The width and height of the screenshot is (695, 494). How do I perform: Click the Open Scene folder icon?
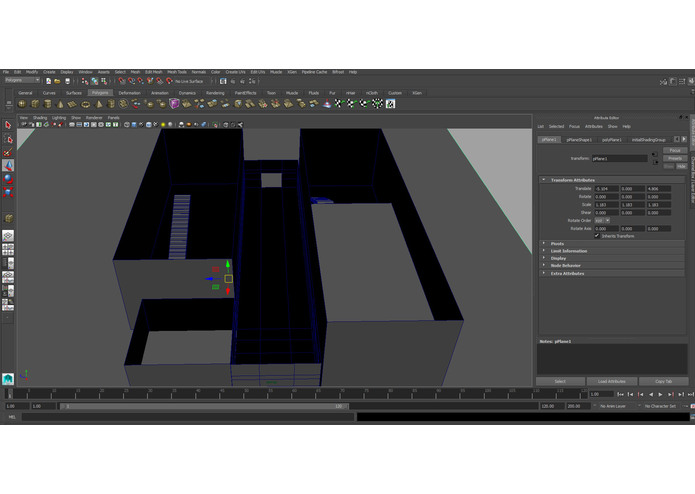pos(57,81)
